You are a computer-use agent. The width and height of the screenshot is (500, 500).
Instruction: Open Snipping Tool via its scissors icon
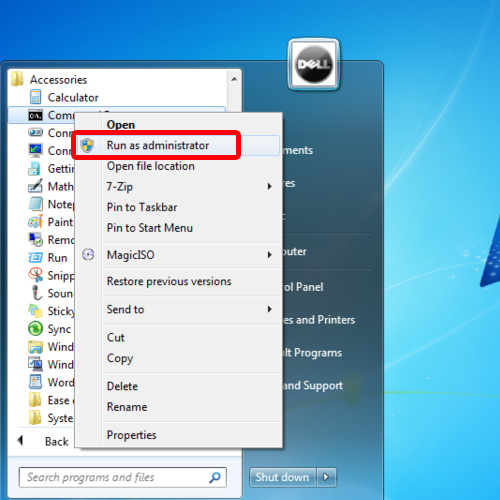(x=35, y=275)
